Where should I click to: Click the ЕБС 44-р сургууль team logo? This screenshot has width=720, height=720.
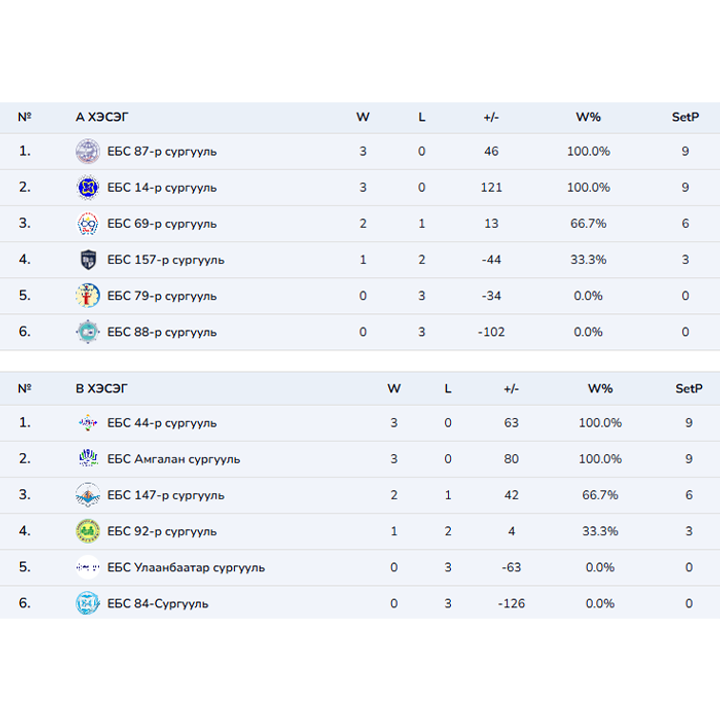(88, 423)
